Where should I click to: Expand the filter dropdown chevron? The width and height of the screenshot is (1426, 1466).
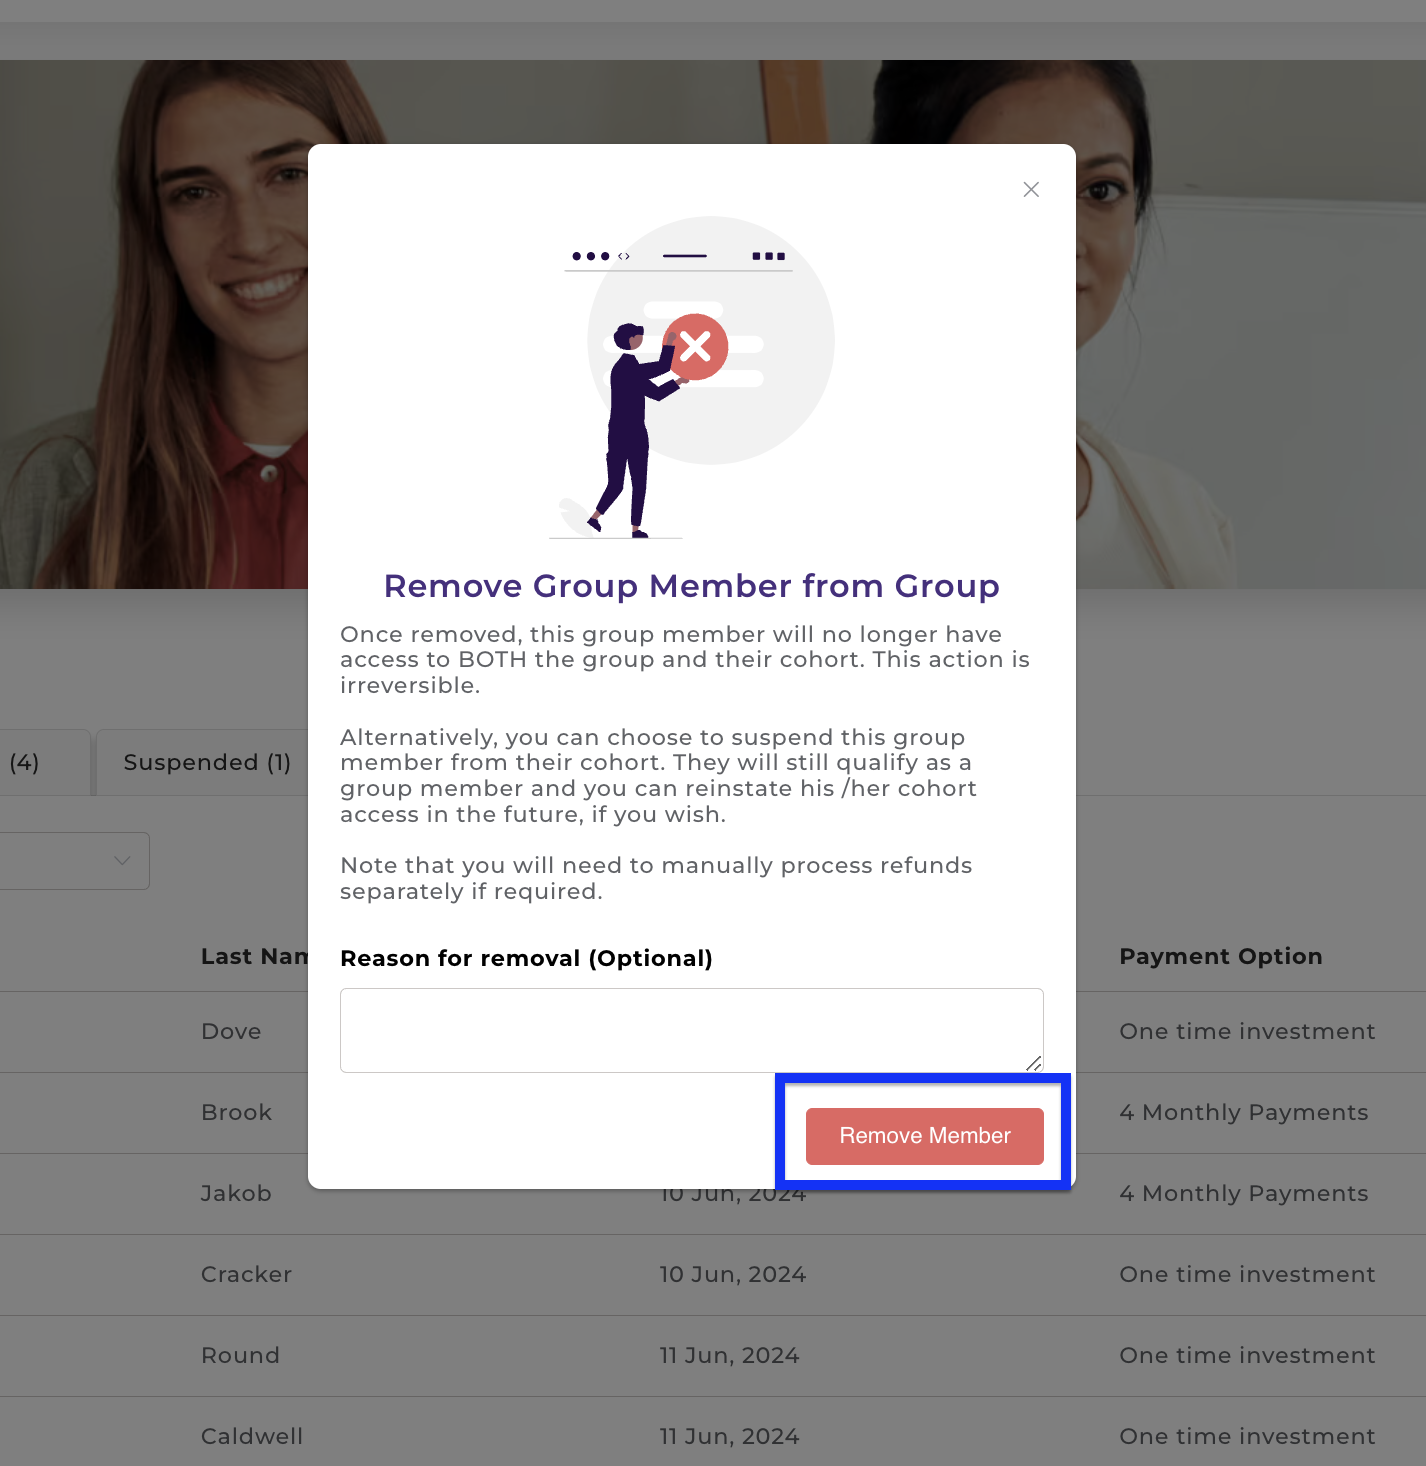click(122, 861)
